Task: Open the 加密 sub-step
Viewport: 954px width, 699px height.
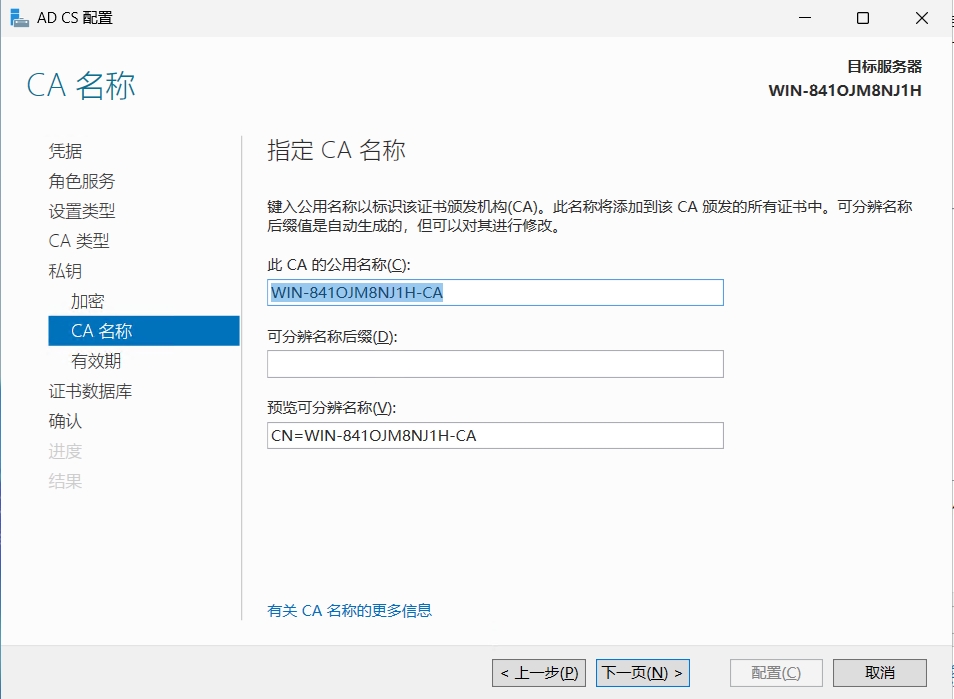Action: 88,301
